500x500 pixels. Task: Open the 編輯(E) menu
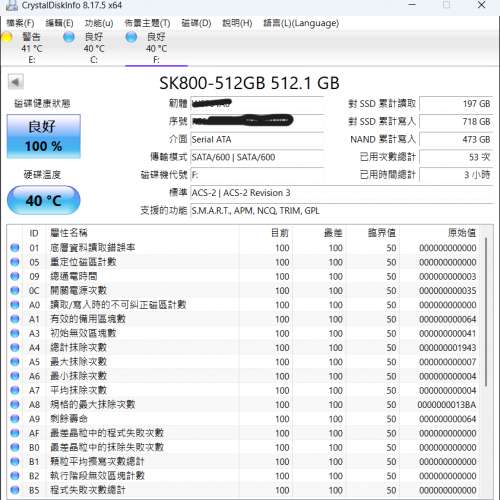point(59,23)
